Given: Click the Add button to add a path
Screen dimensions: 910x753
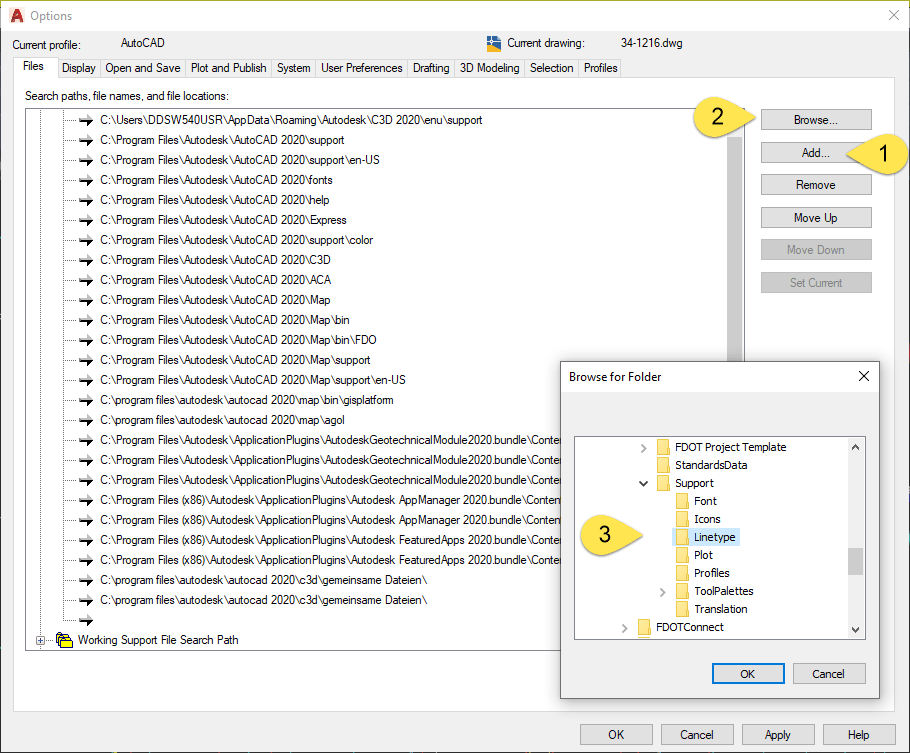Looking at the screenshot, I should pos(815,152).
